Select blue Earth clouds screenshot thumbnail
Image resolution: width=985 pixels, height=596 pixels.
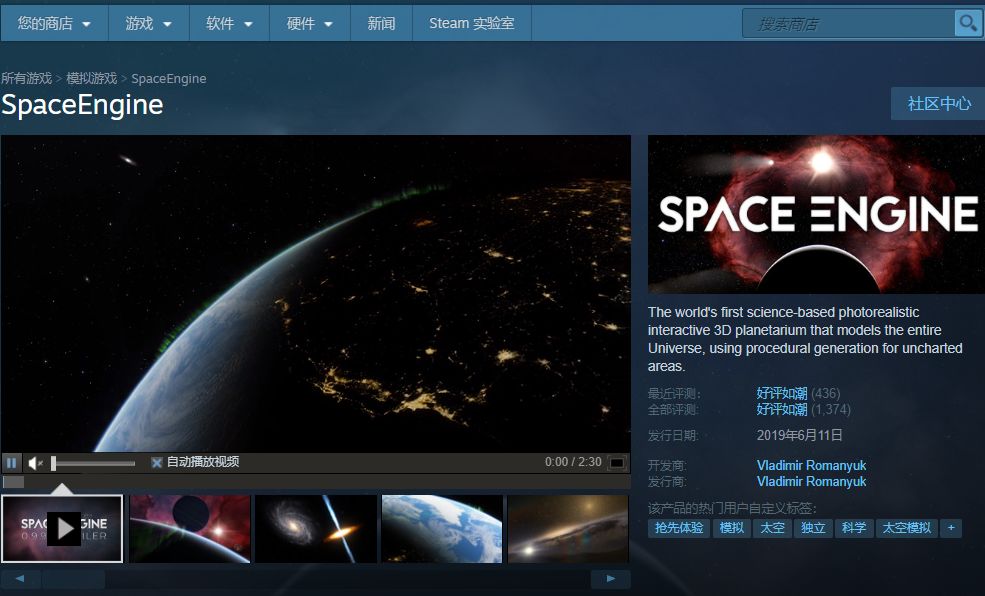tap(442, 528)
